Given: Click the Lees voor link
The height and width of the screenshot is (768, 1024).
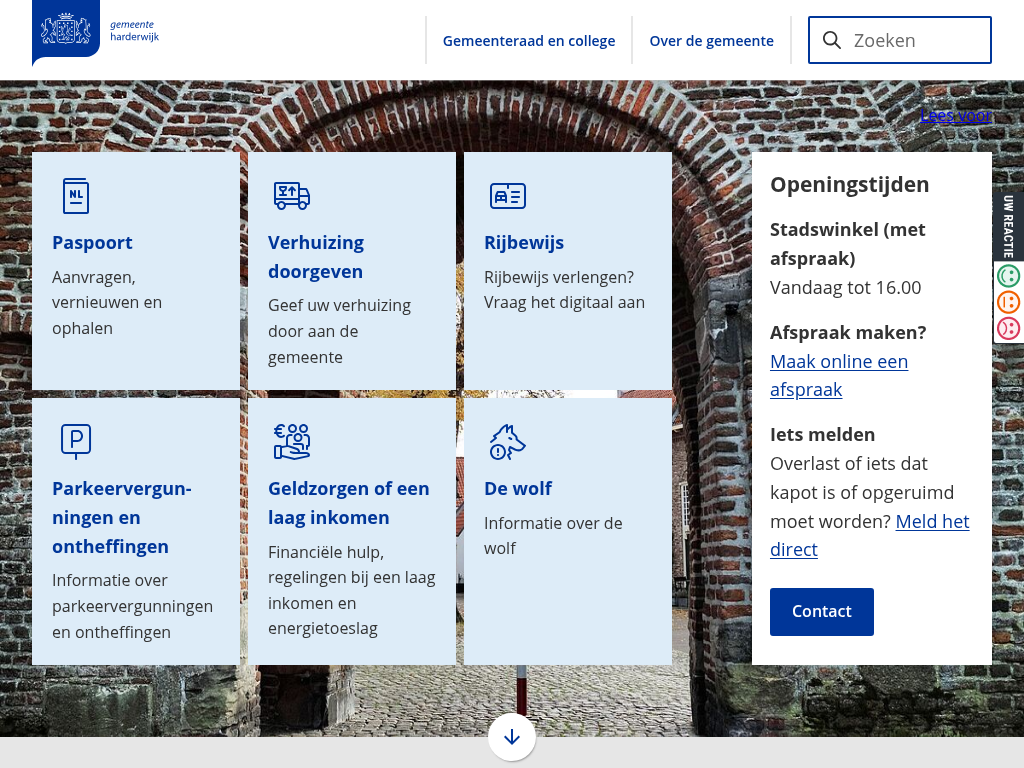Looking at the screenshot, I should click(955, 116).
